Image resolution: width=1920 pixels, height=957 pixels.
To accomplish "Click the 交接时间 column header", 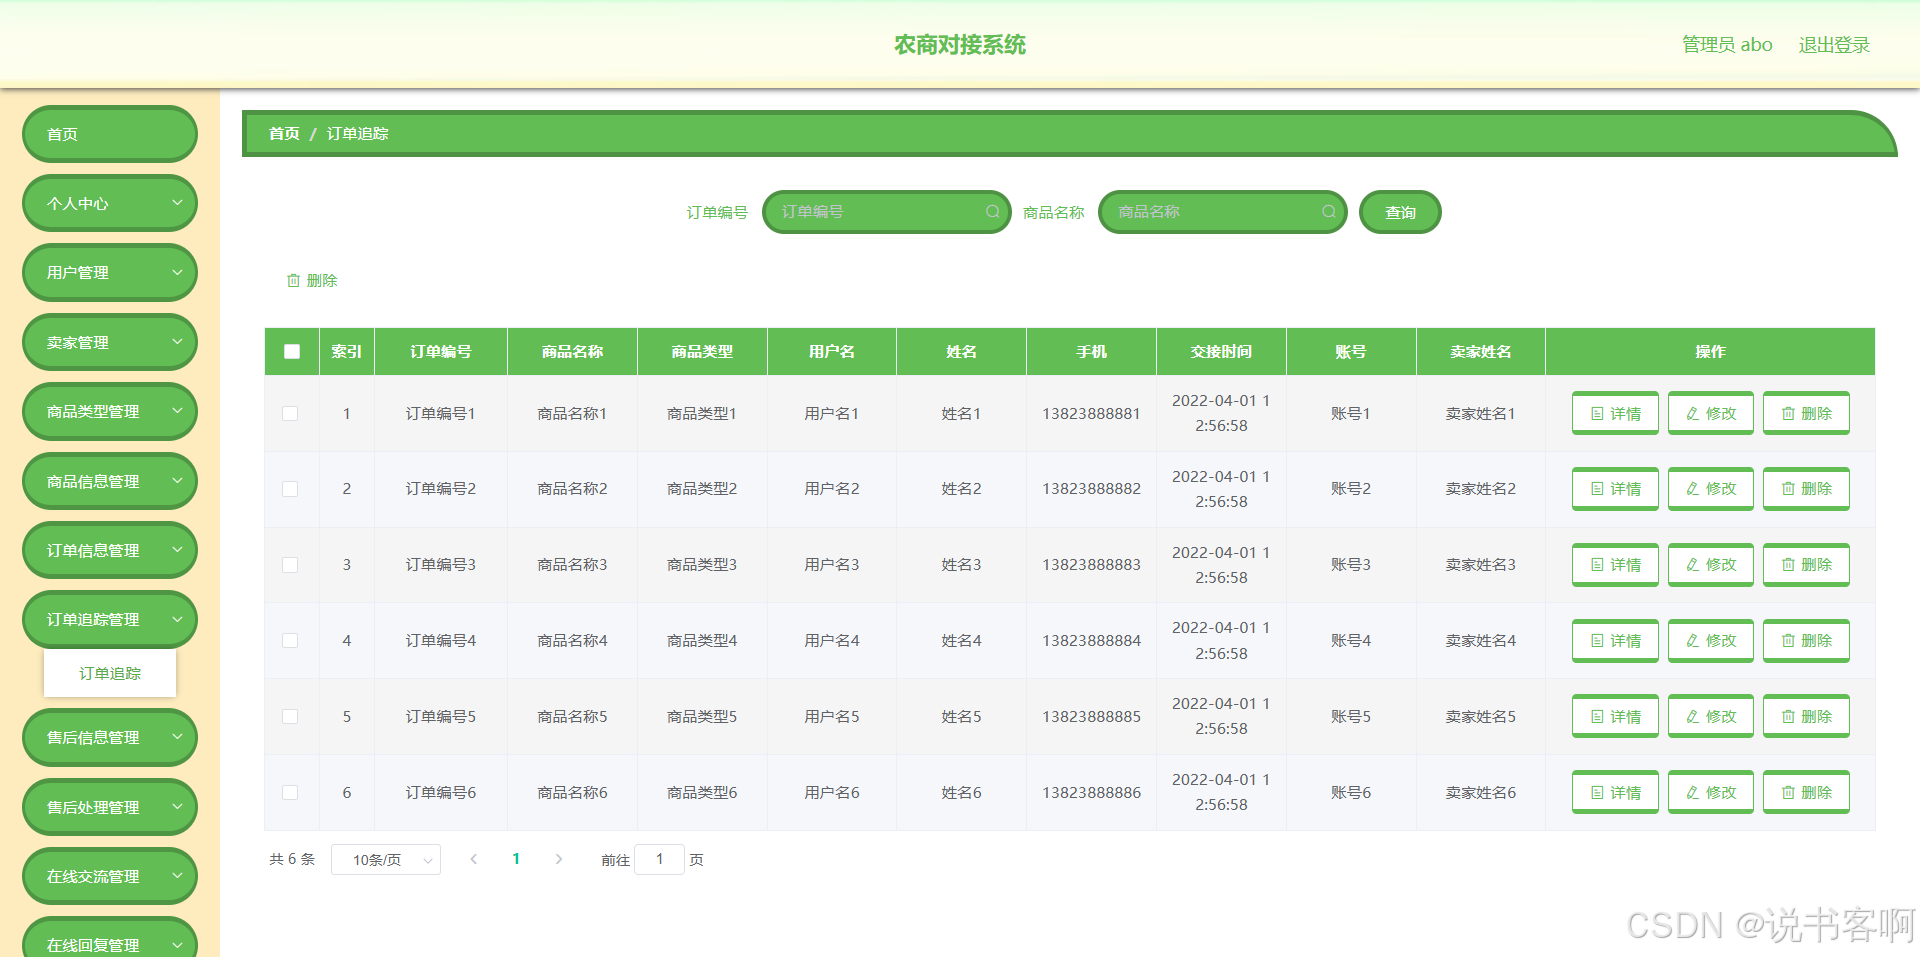I will click(x=1221, y=352).
